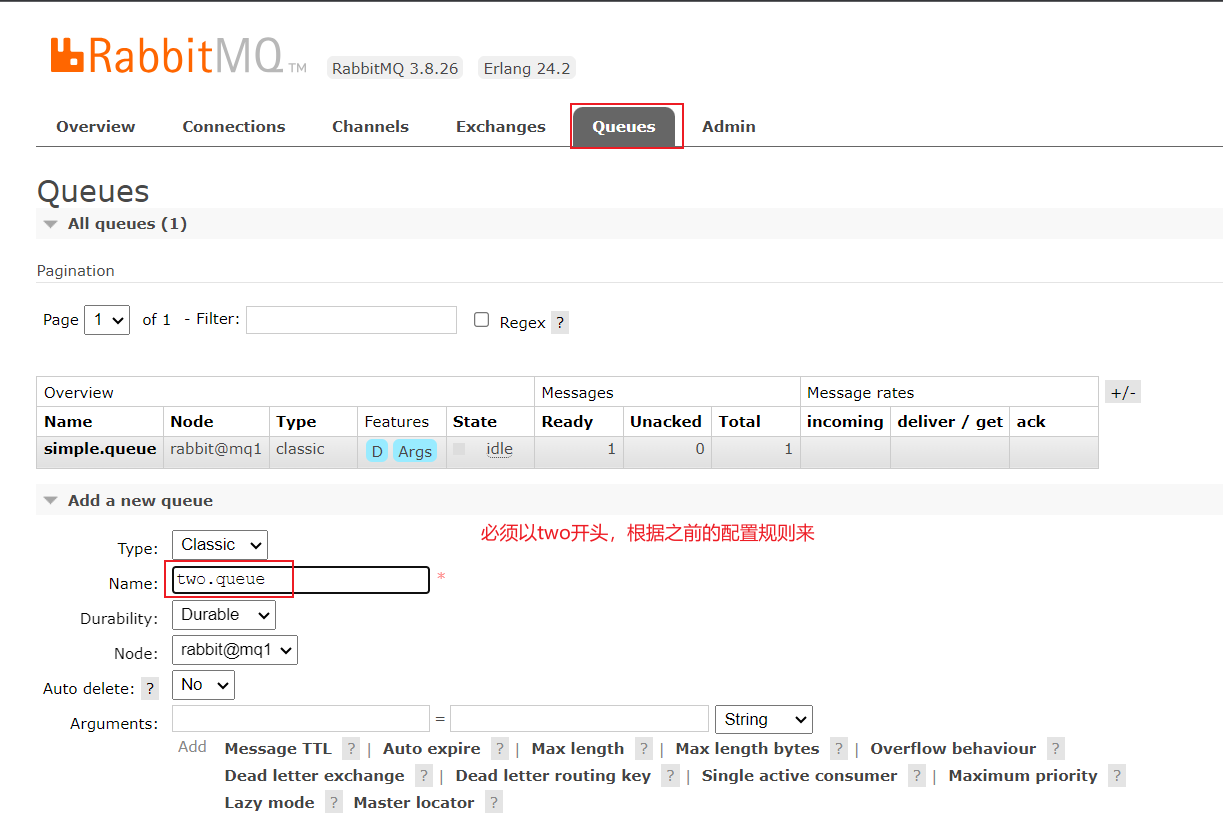Select the Queues tab

coord(624,127)
